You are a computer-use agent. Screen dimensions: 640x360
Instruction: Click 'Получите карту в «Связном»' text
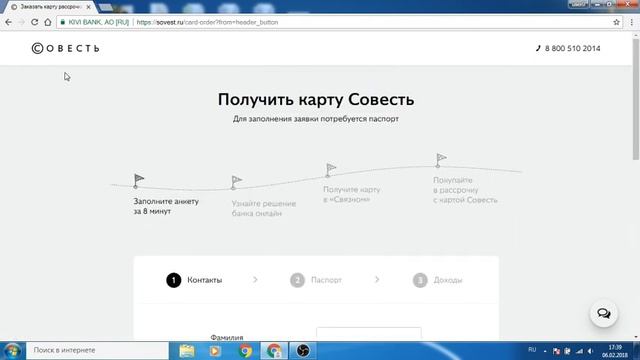[x=351, y=194]
